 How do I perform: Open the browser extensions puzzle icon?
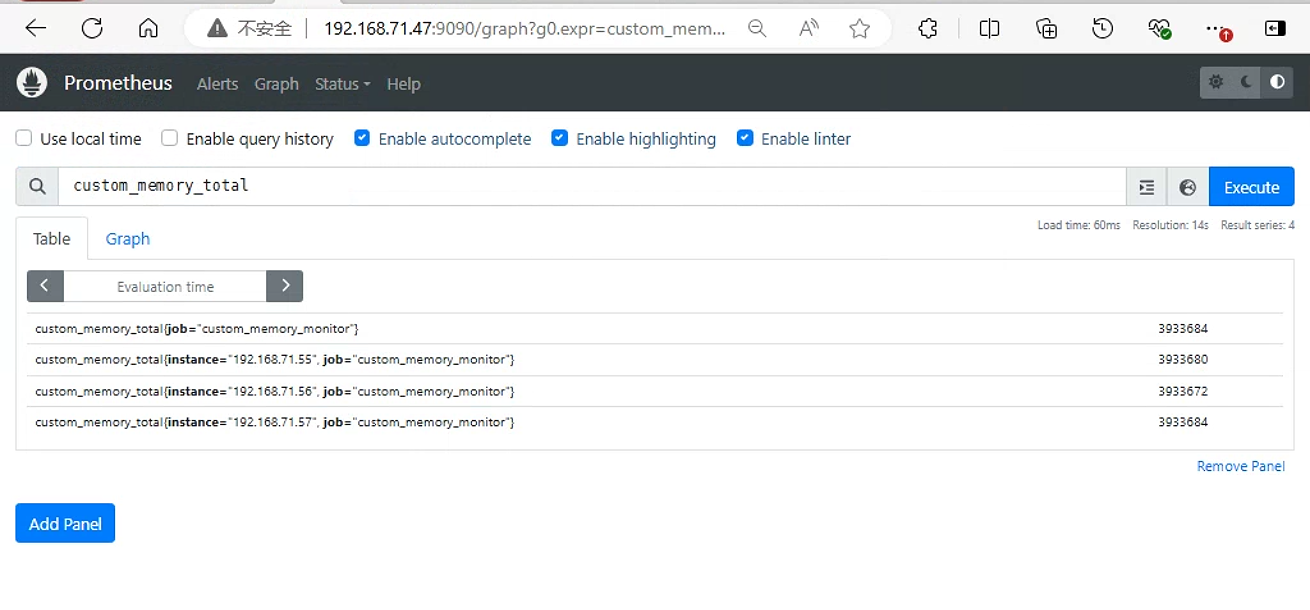928,29
